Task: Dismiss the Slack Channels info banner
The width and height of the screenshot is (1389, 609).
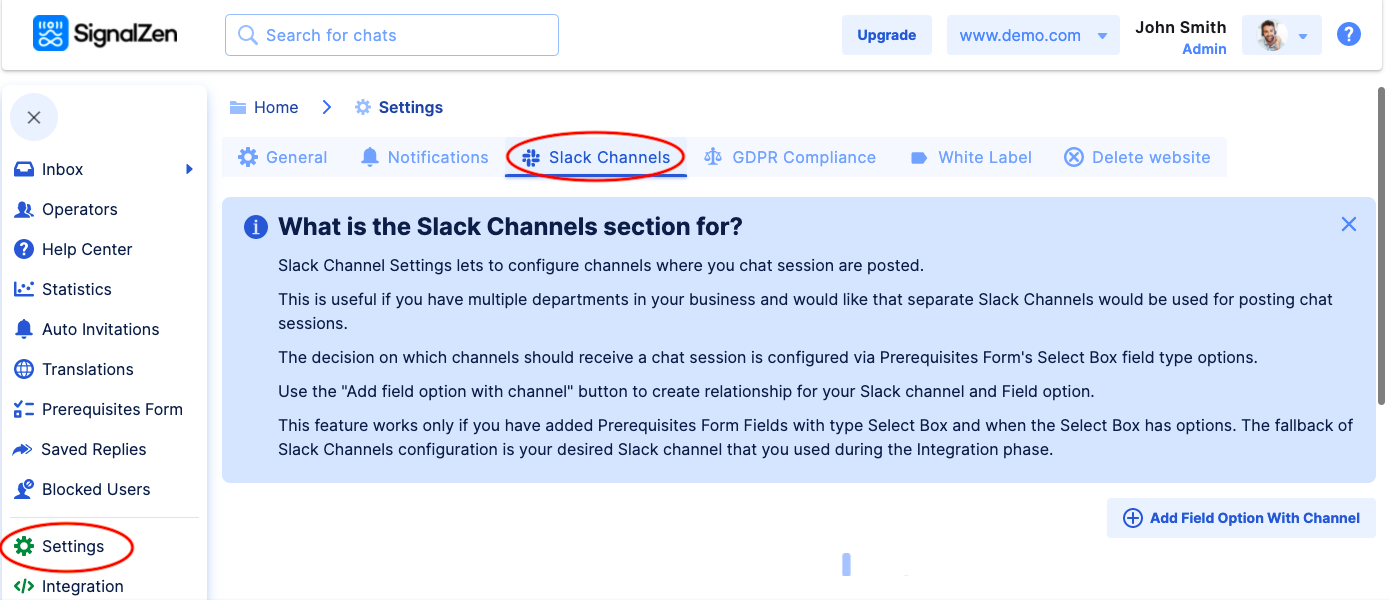Action: click(1349, 225)
